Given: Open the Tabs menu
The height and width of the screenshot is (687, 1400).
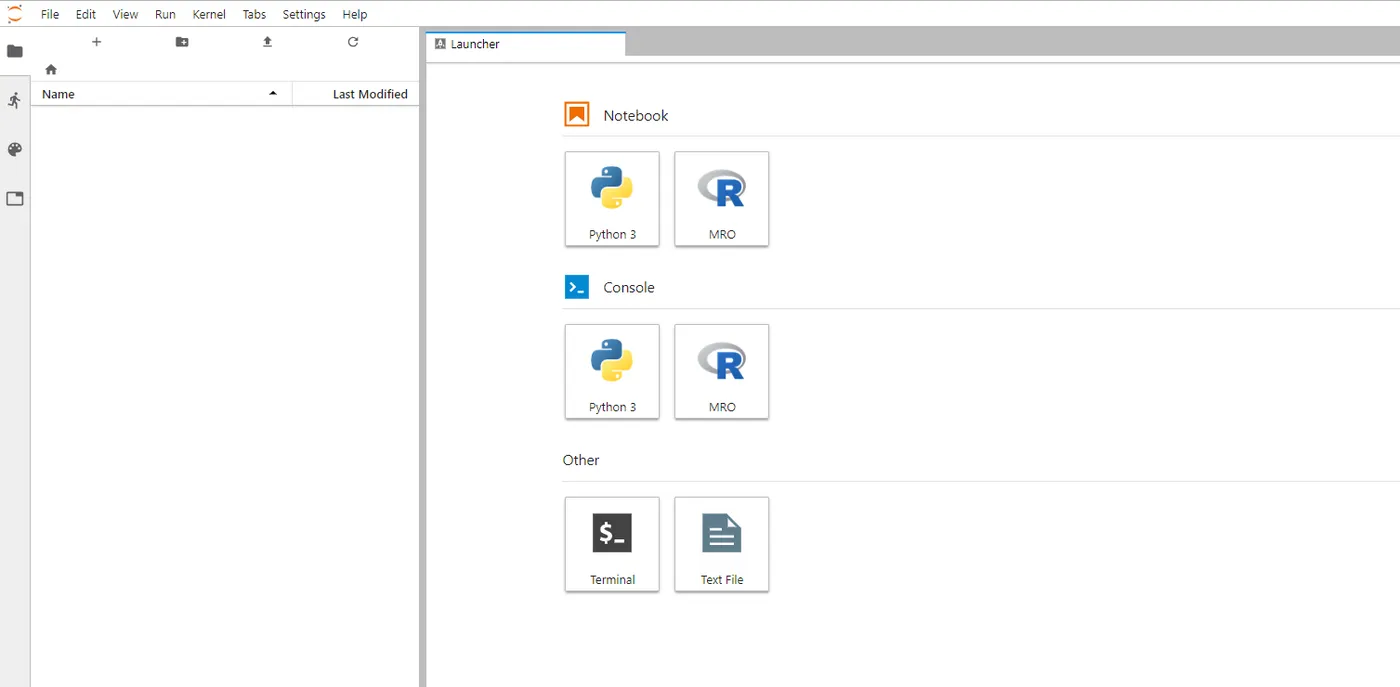Looking at the screenshot, I should 254,14.
